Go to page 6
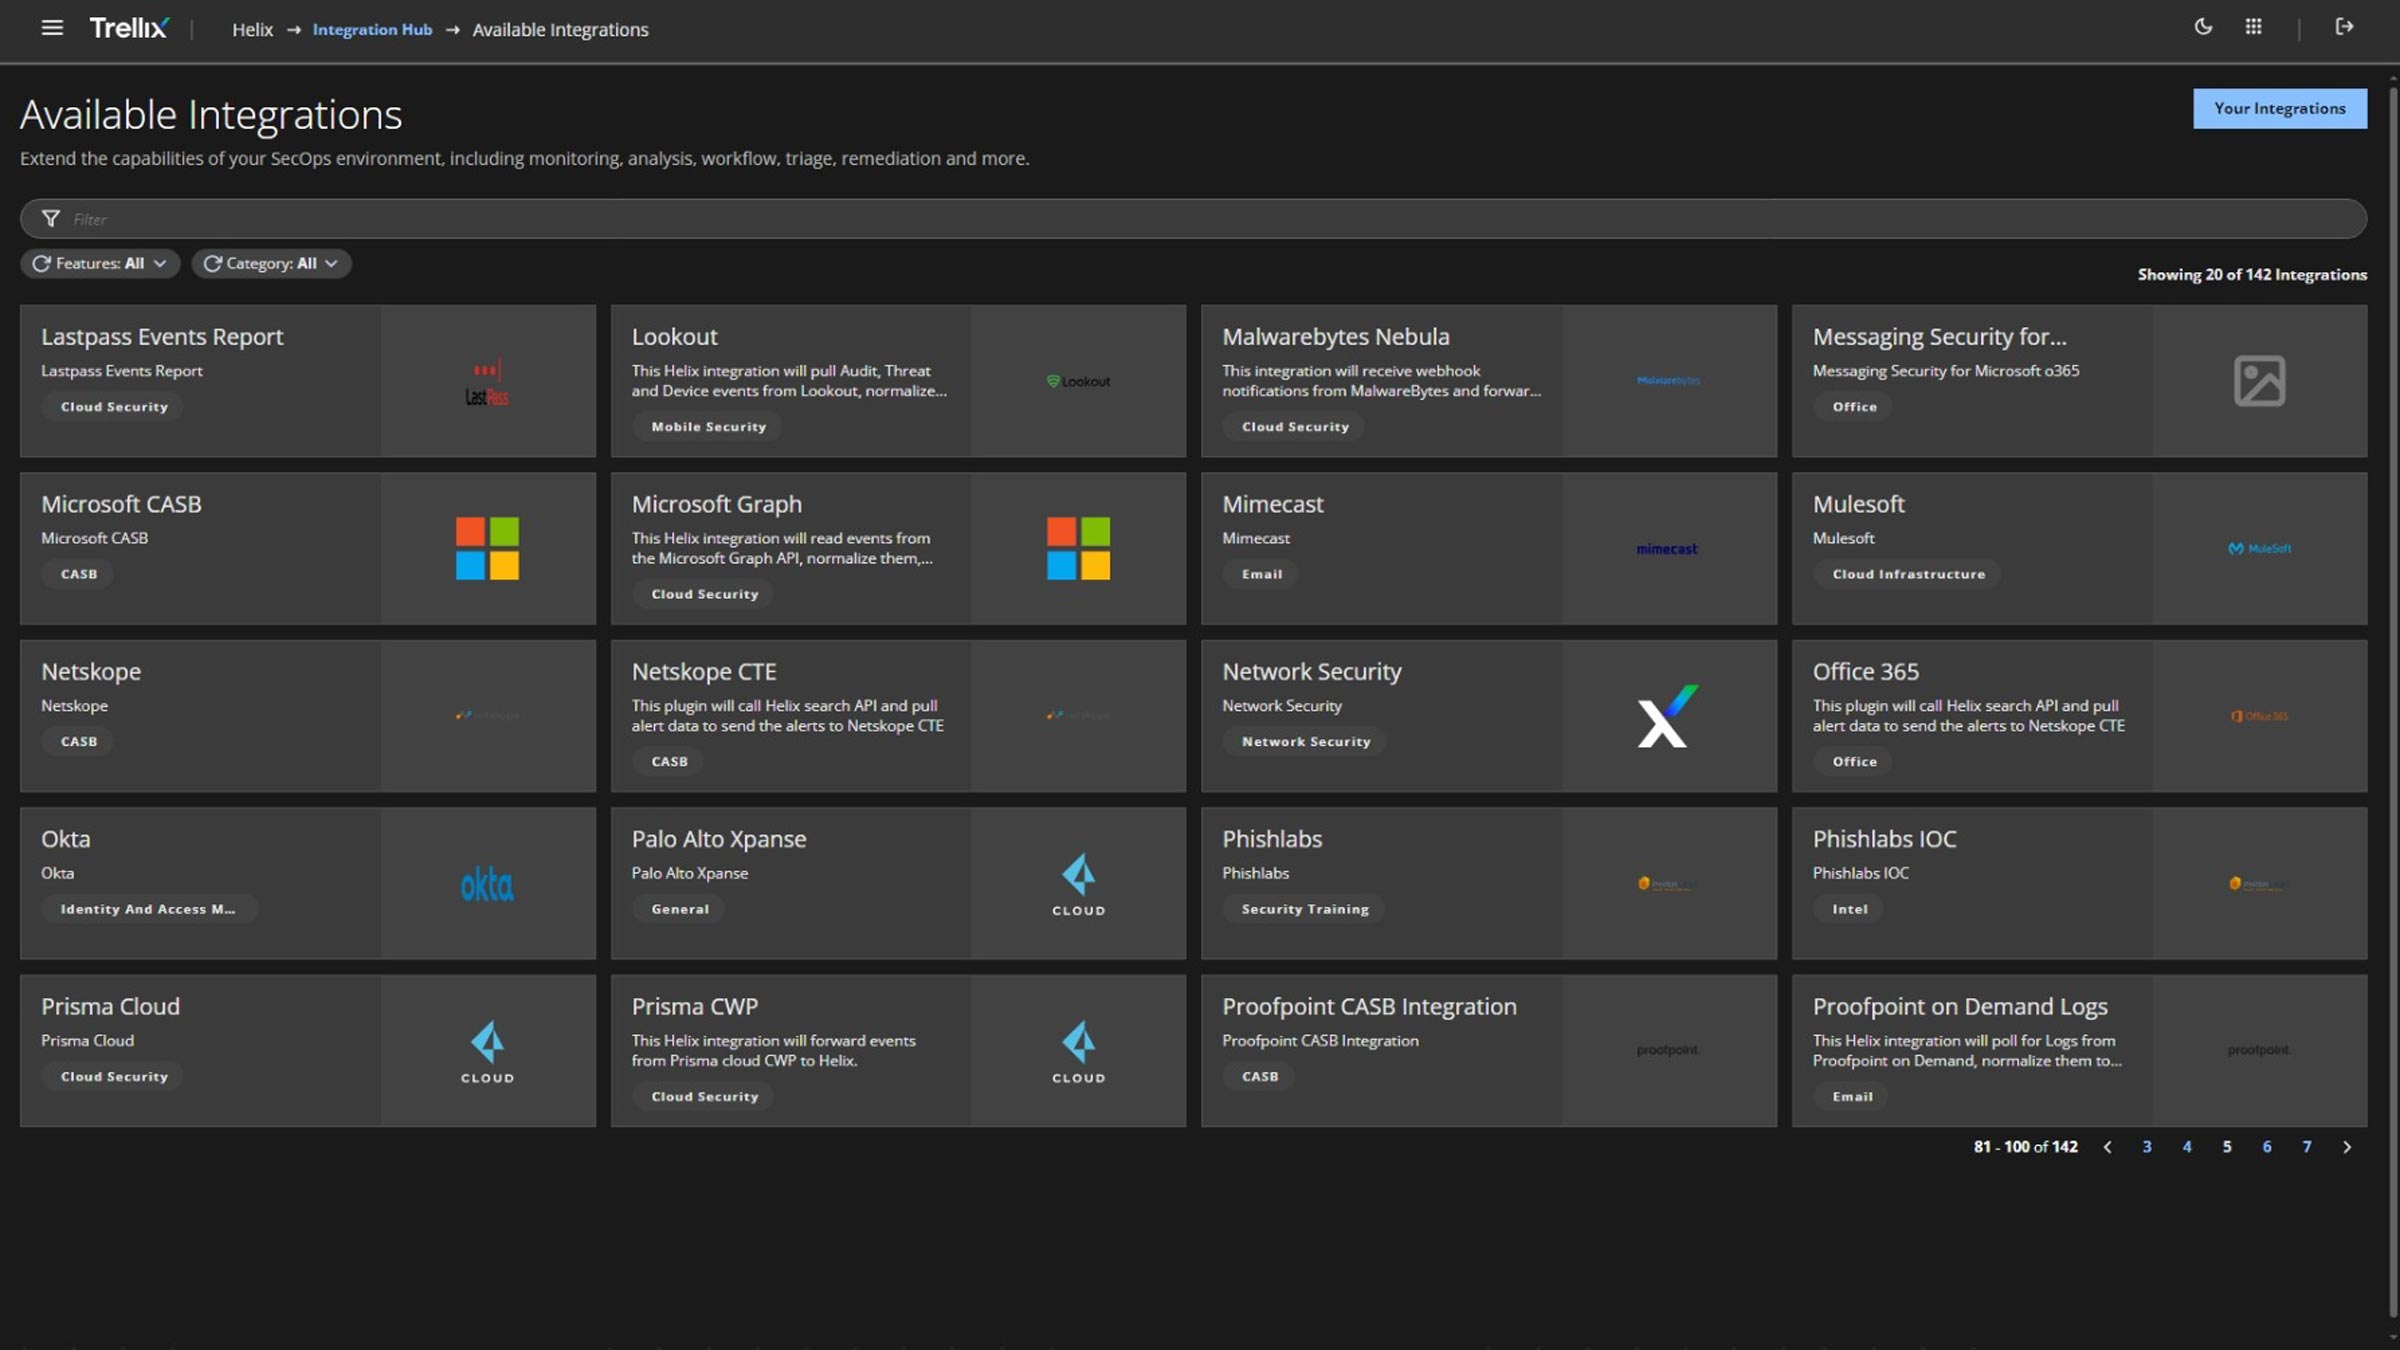This screenshot has height=1350, width=2400. [2267, 1147]
